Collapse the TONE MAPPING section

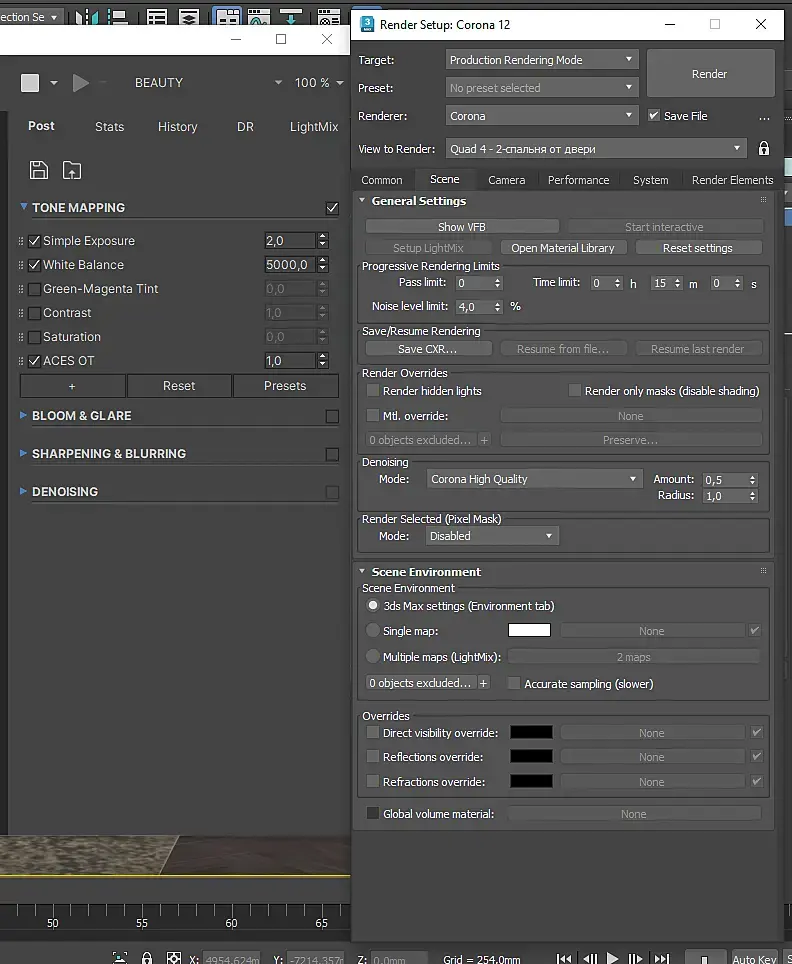point(23,207)
